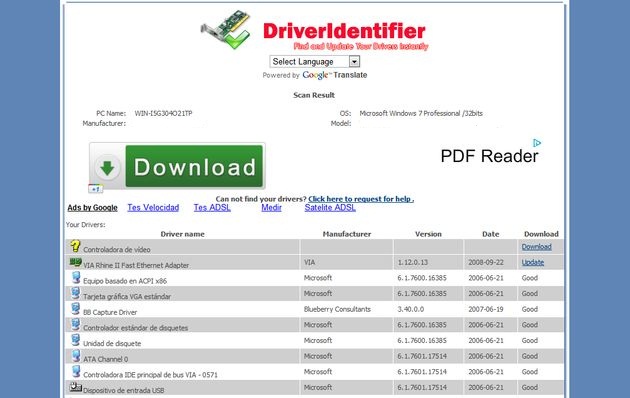Click the Update link for VIA Rhine II adapter
This screenshot has height=398, width=630.
533,262
